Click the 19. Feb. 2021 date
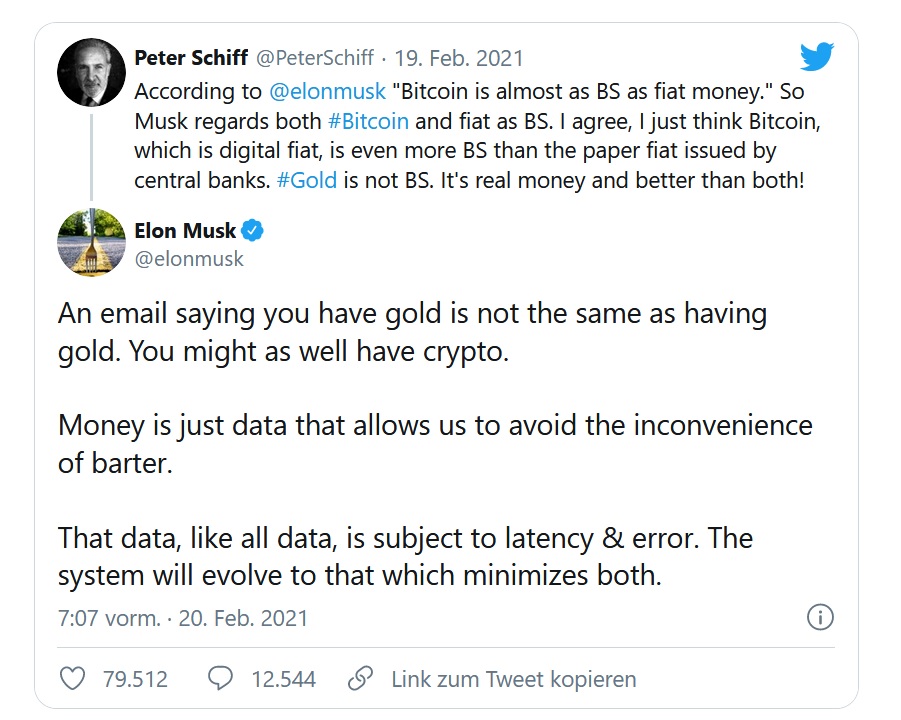 (459, 59)
